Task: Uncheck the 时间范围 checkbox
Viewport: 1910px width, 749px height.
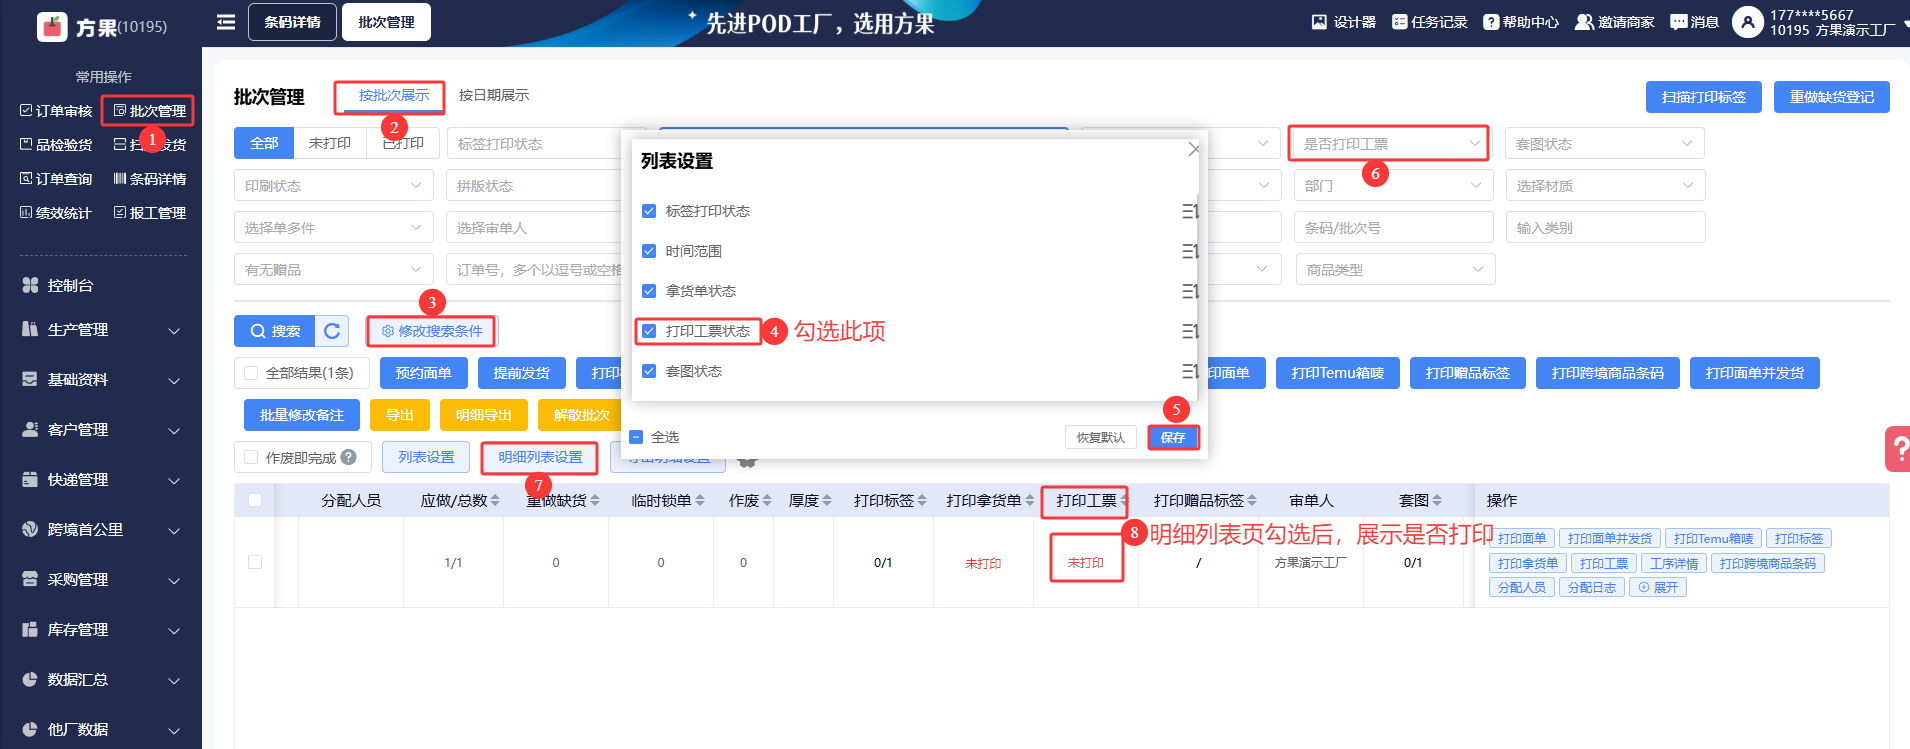Action: click(649, 251)
